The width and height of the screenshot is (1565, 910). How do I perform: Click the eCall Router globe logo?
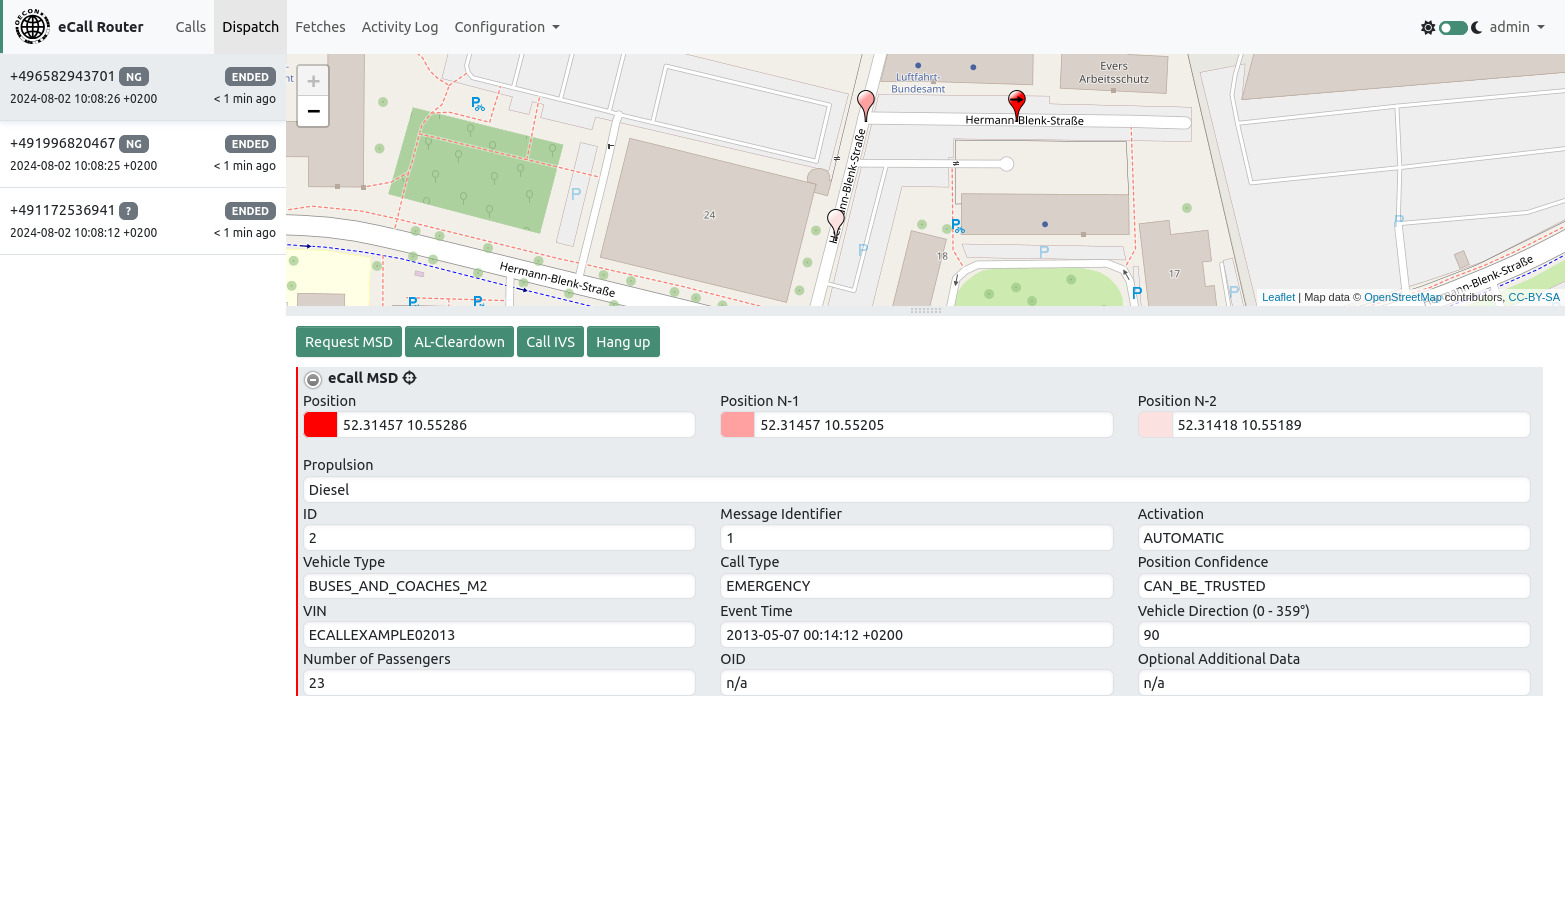tap(32, 27)
